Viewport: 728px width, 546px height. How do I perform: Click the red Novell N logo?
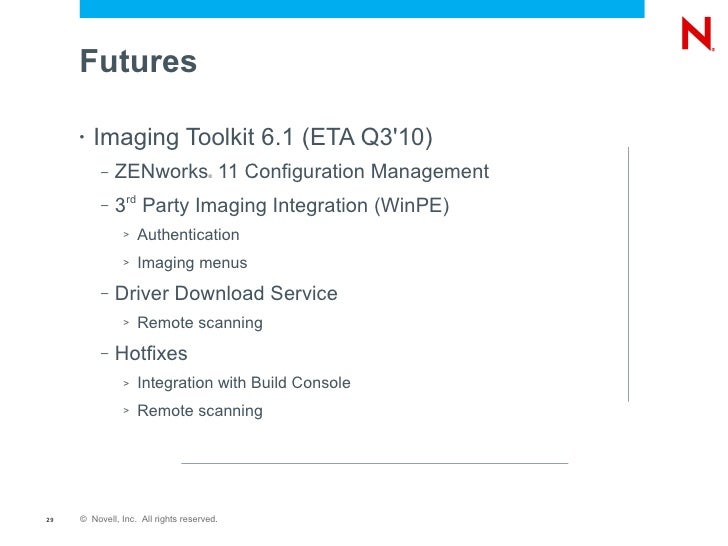pos(698,33)
